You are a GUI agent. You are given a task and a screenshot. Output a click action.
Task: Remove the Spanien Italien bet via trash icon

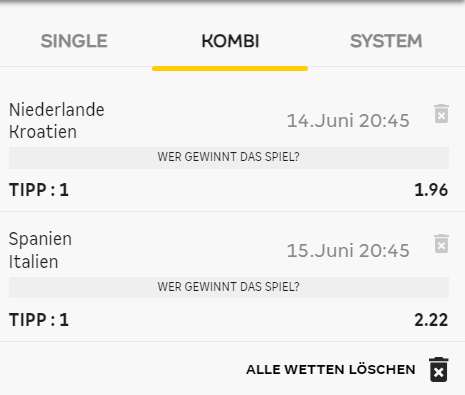click(441, 244)
